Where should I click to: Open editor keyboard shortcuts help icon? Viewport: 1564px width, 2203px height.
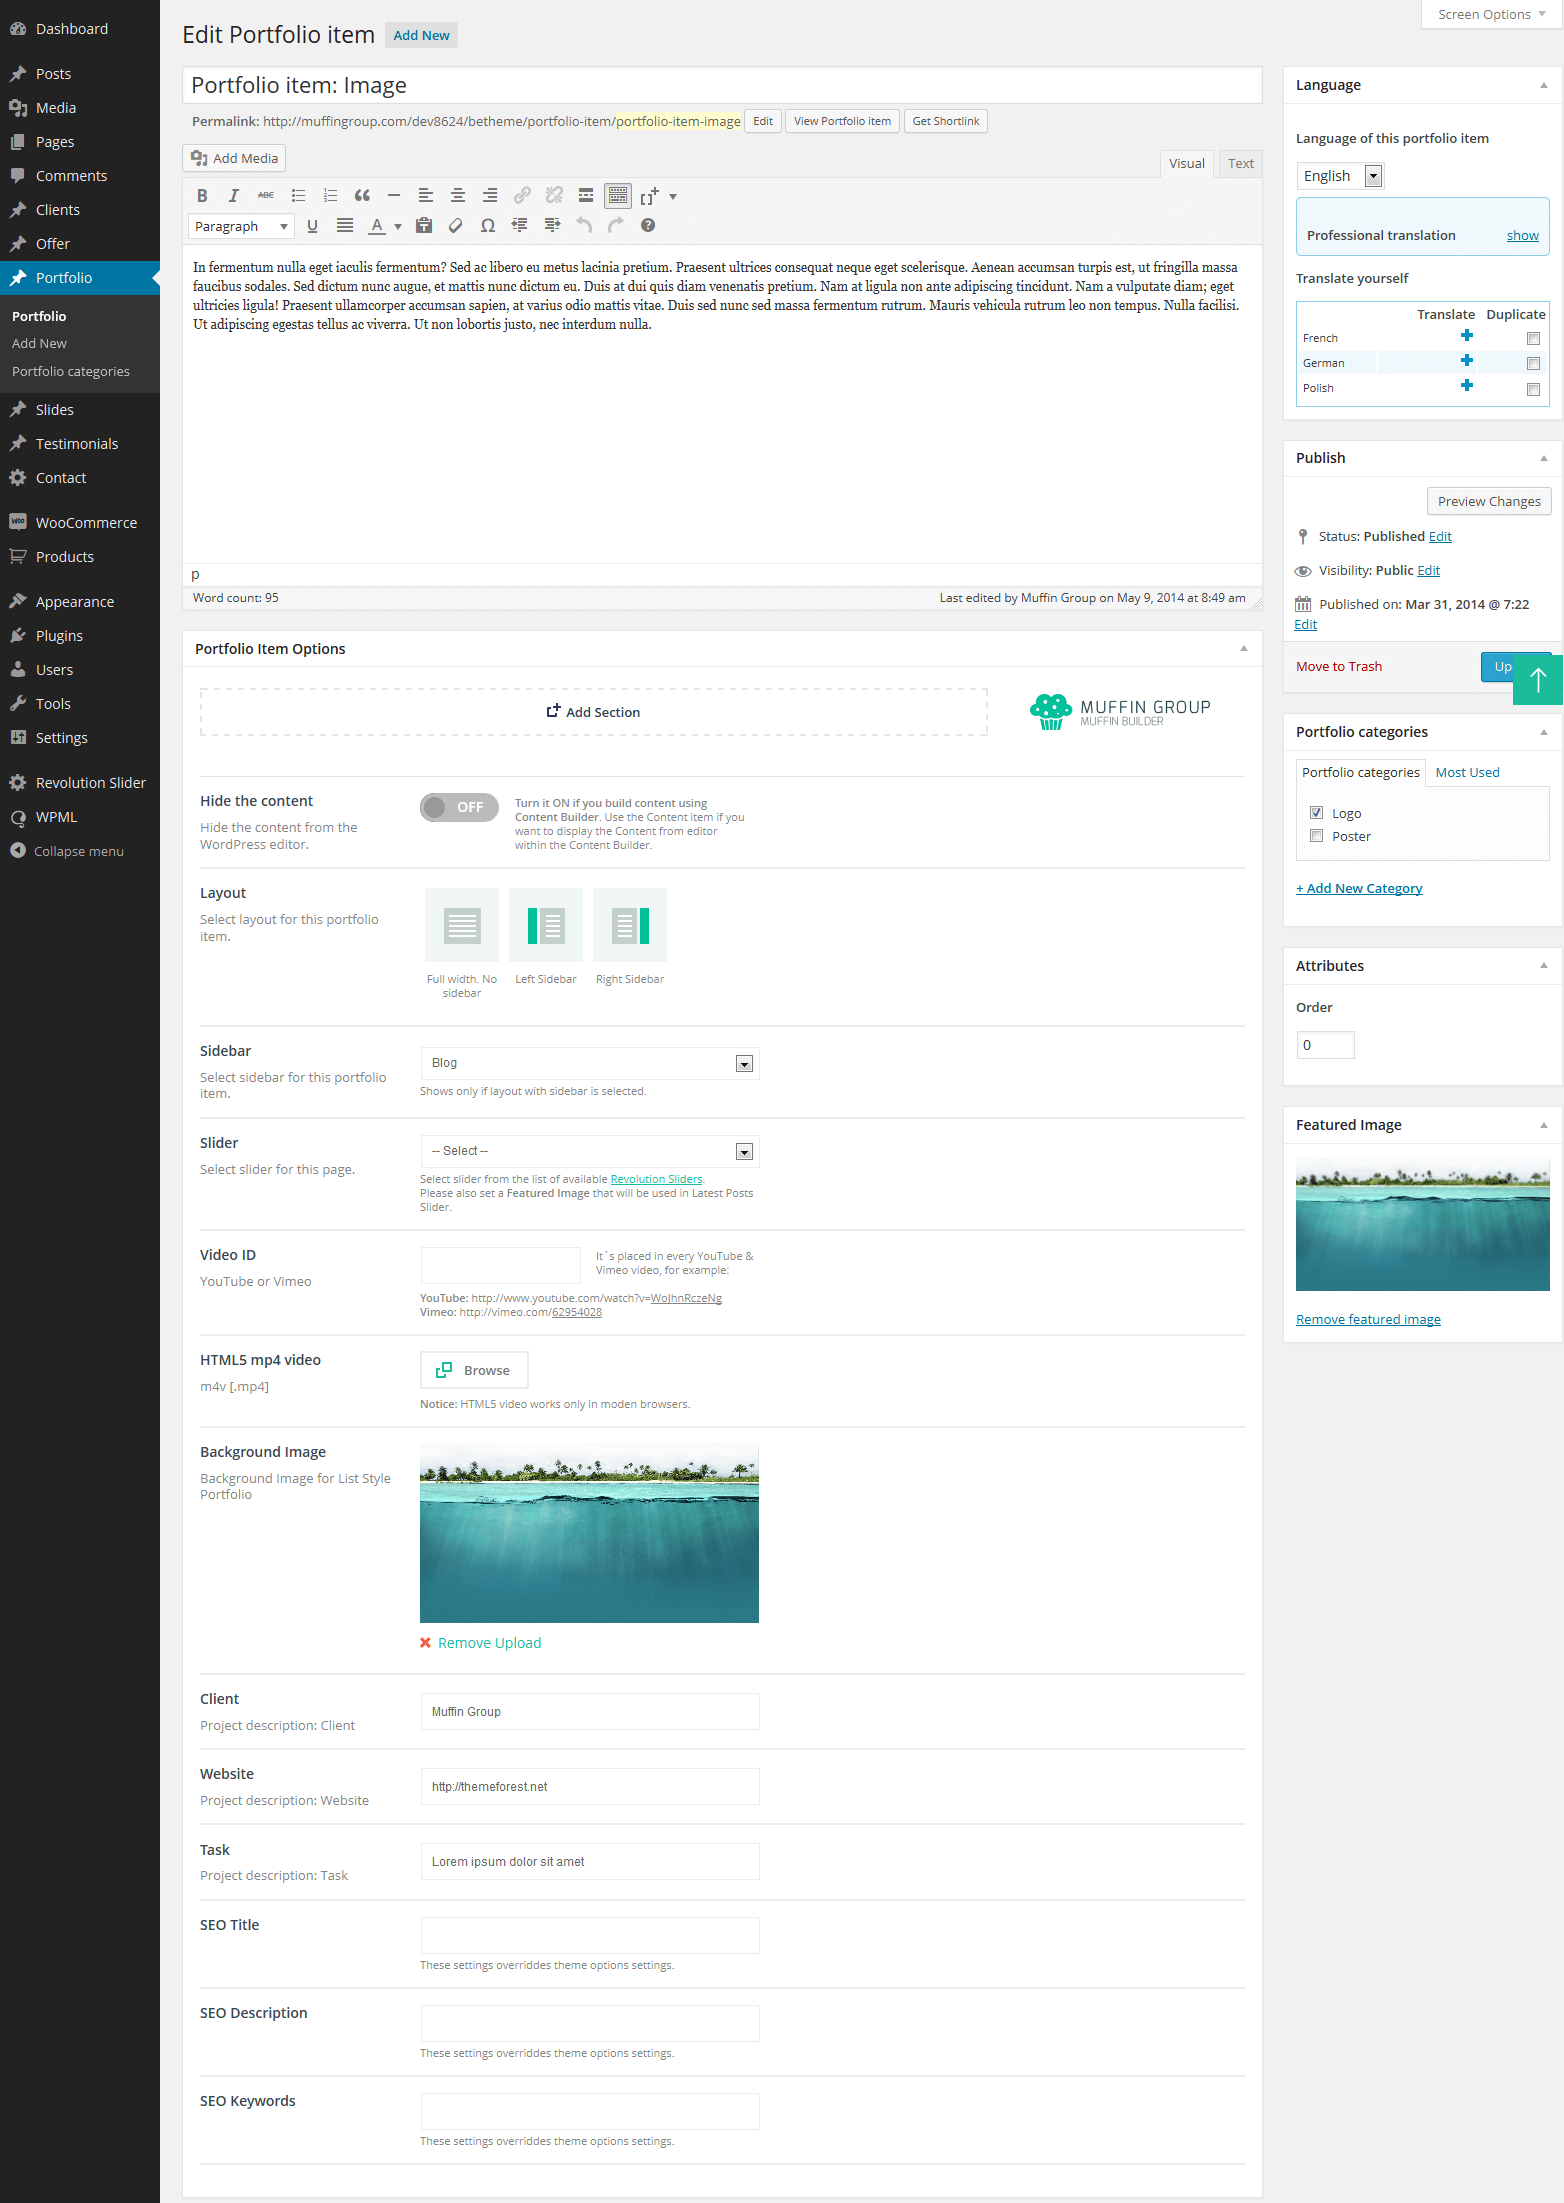(x=648, y=226)
